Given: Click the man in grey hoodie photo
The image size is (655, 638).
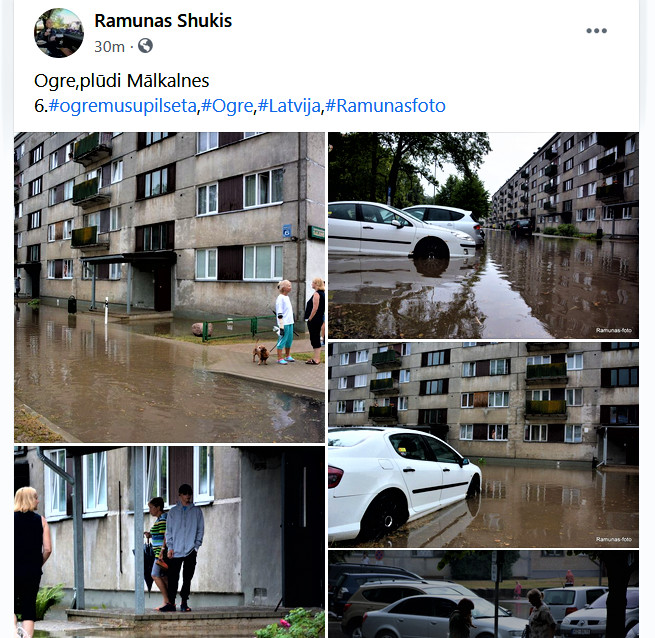Looking at the screenshot, I should coord(182,547).
